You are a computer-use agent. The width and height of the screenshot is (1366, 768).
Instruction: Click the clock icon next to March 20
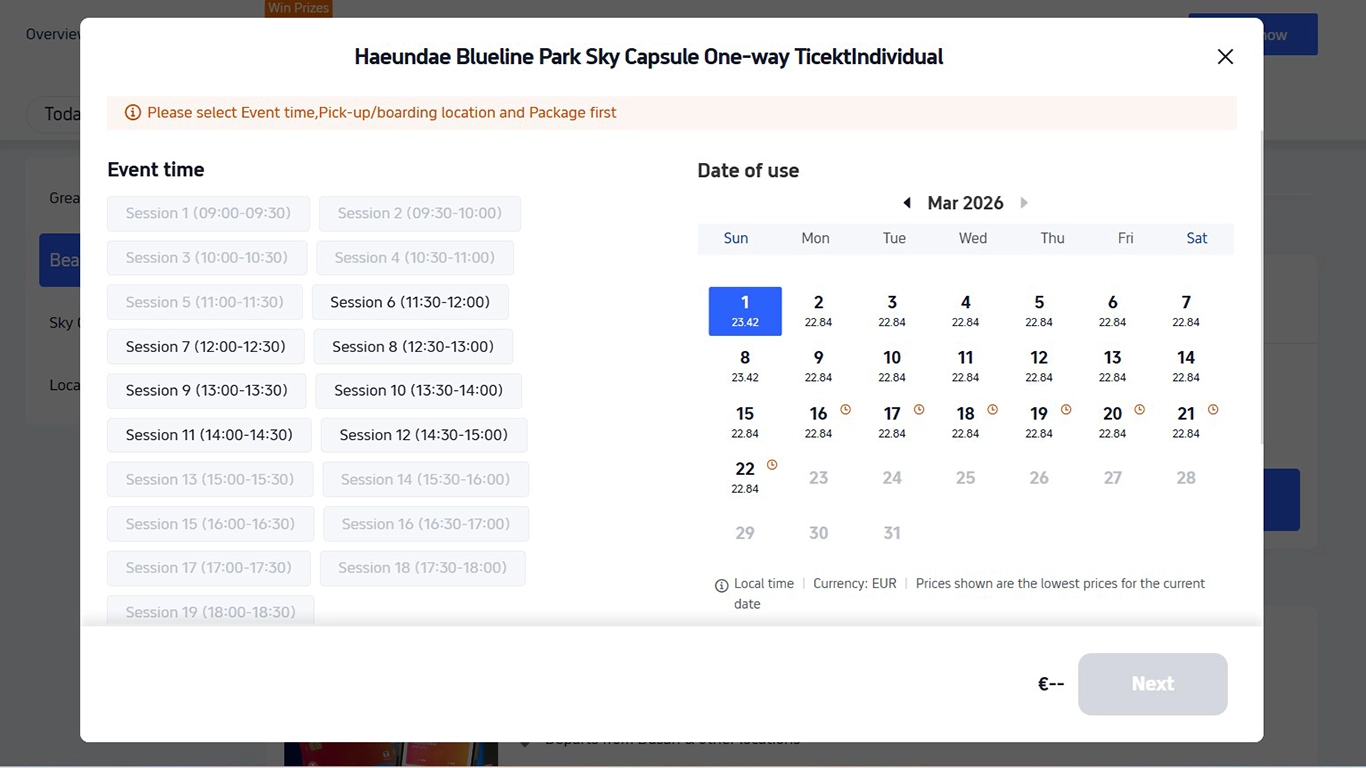1140,409
